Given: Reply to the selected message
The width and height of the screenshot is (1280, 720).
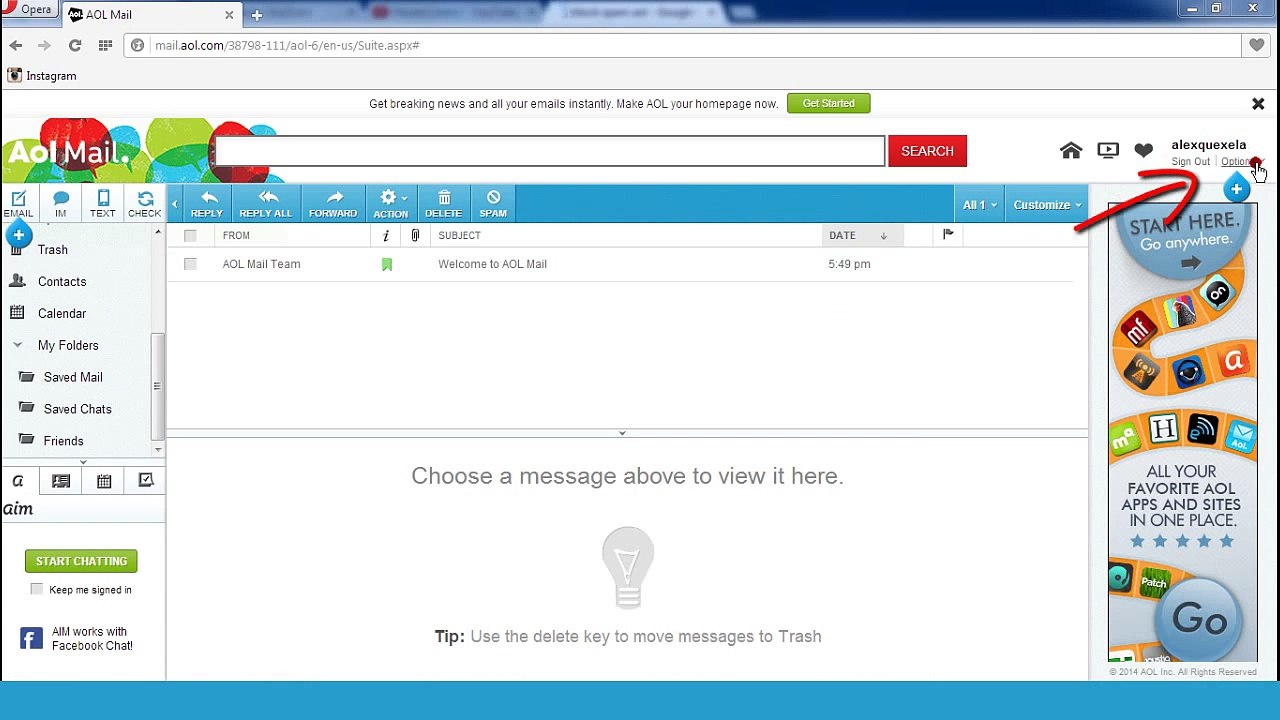Looking at the screenshot, I should pos(207,204).
